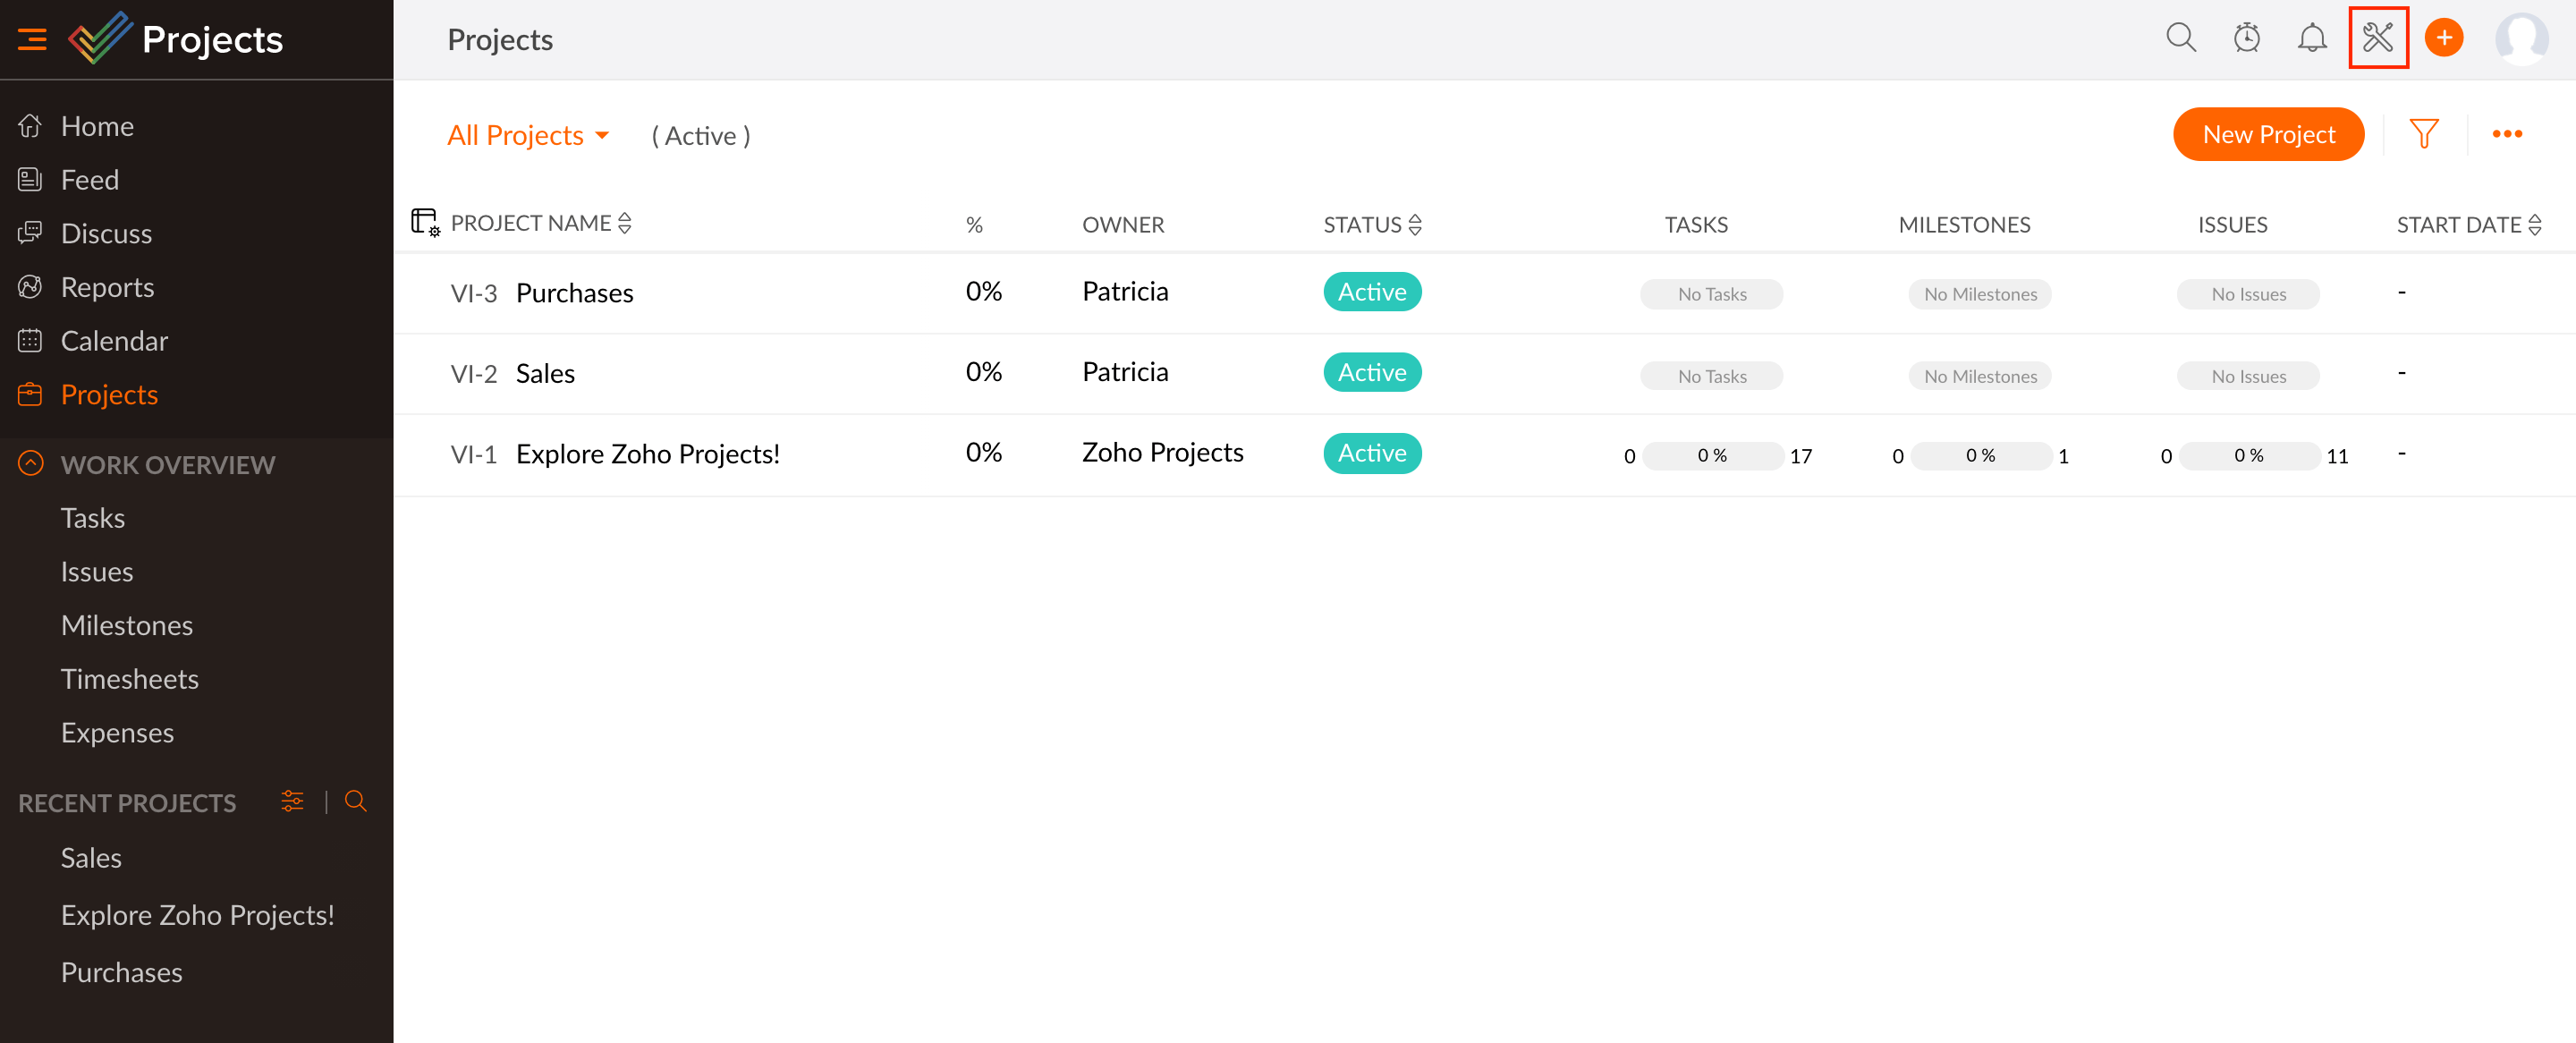Viewport: 2576px width, 1043px height.
Task: Open the project filter funnel icon
Action: (2423, 134)
